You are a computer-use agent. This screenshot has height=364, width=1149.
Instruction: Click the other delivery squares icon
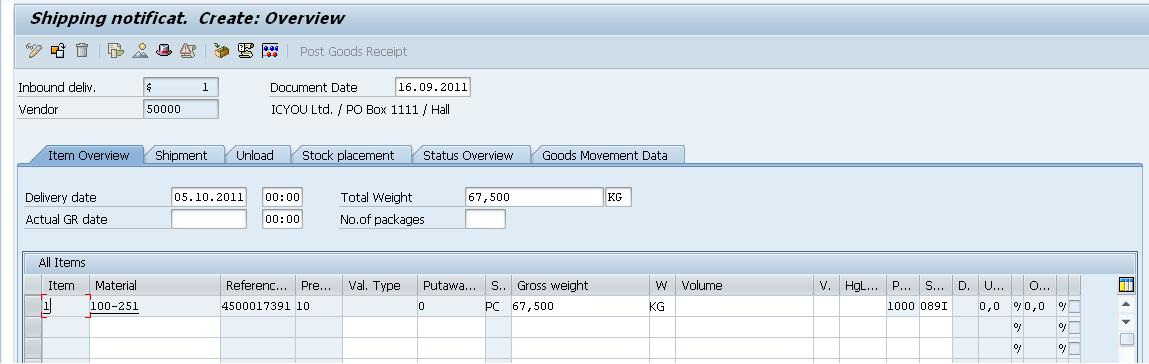[x=58, y=51]
